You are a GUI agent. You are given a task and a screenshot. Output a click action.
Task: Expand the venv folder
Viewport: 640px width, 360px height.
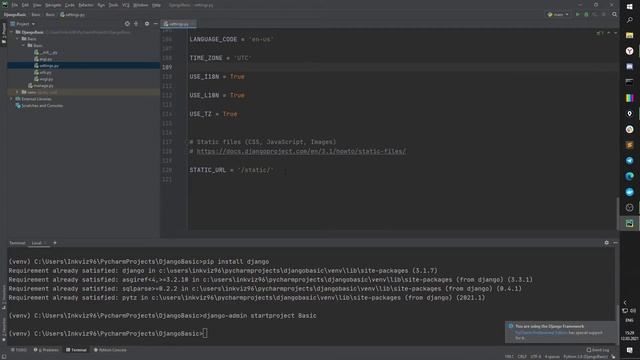tap(18, 92)
